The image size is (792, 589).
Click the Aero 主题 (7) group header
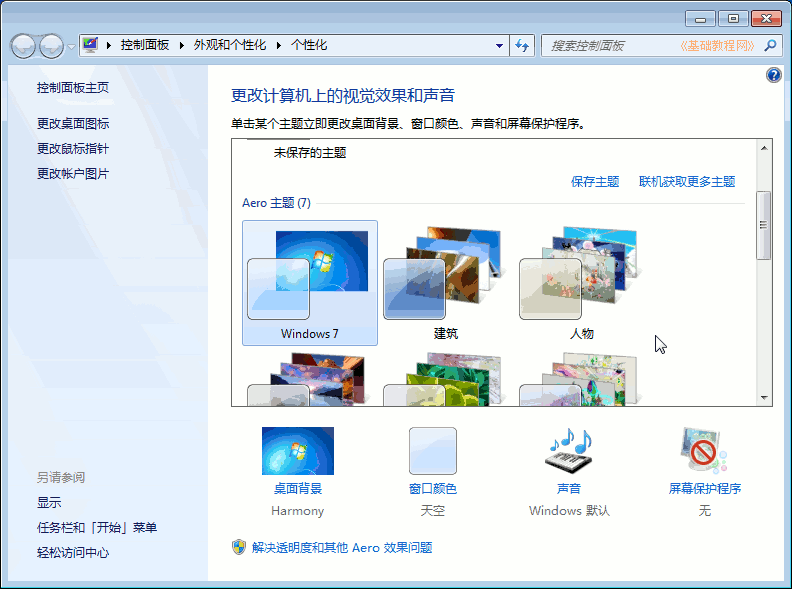point(276,203)
